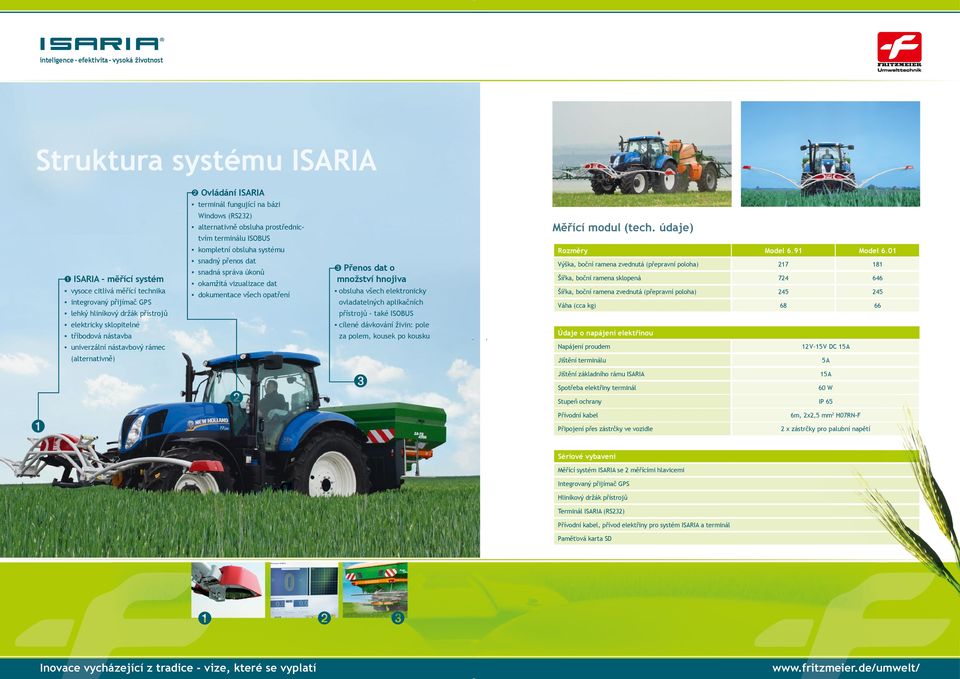
Task: Click the 'ISARIA - měřicí systém' heading
Action: 118,279
